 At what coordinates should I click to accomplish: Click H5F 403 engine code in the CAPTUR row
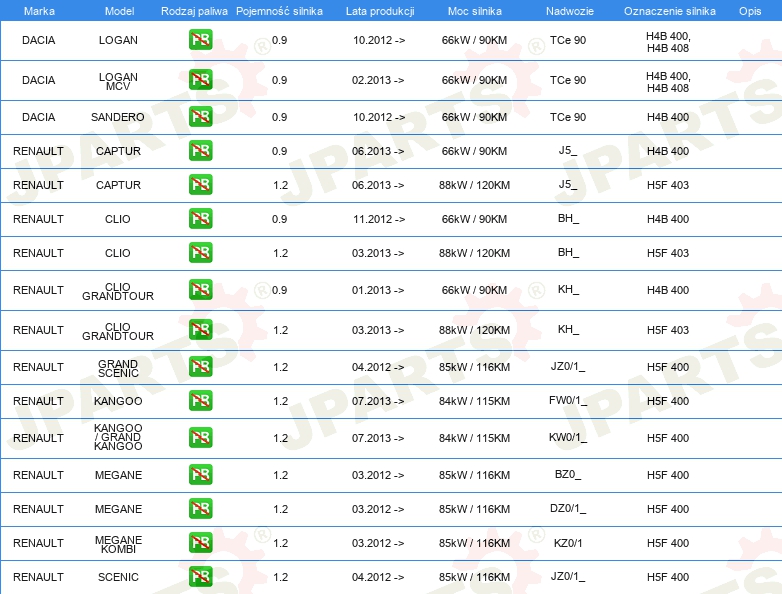pos(668,185)
